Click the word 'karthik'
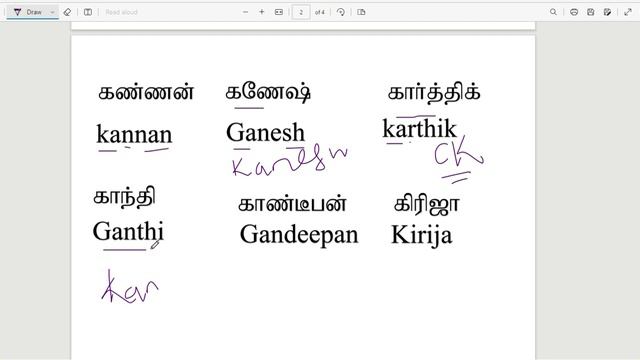This screenshot has height=360, width=640. (419, 128)
